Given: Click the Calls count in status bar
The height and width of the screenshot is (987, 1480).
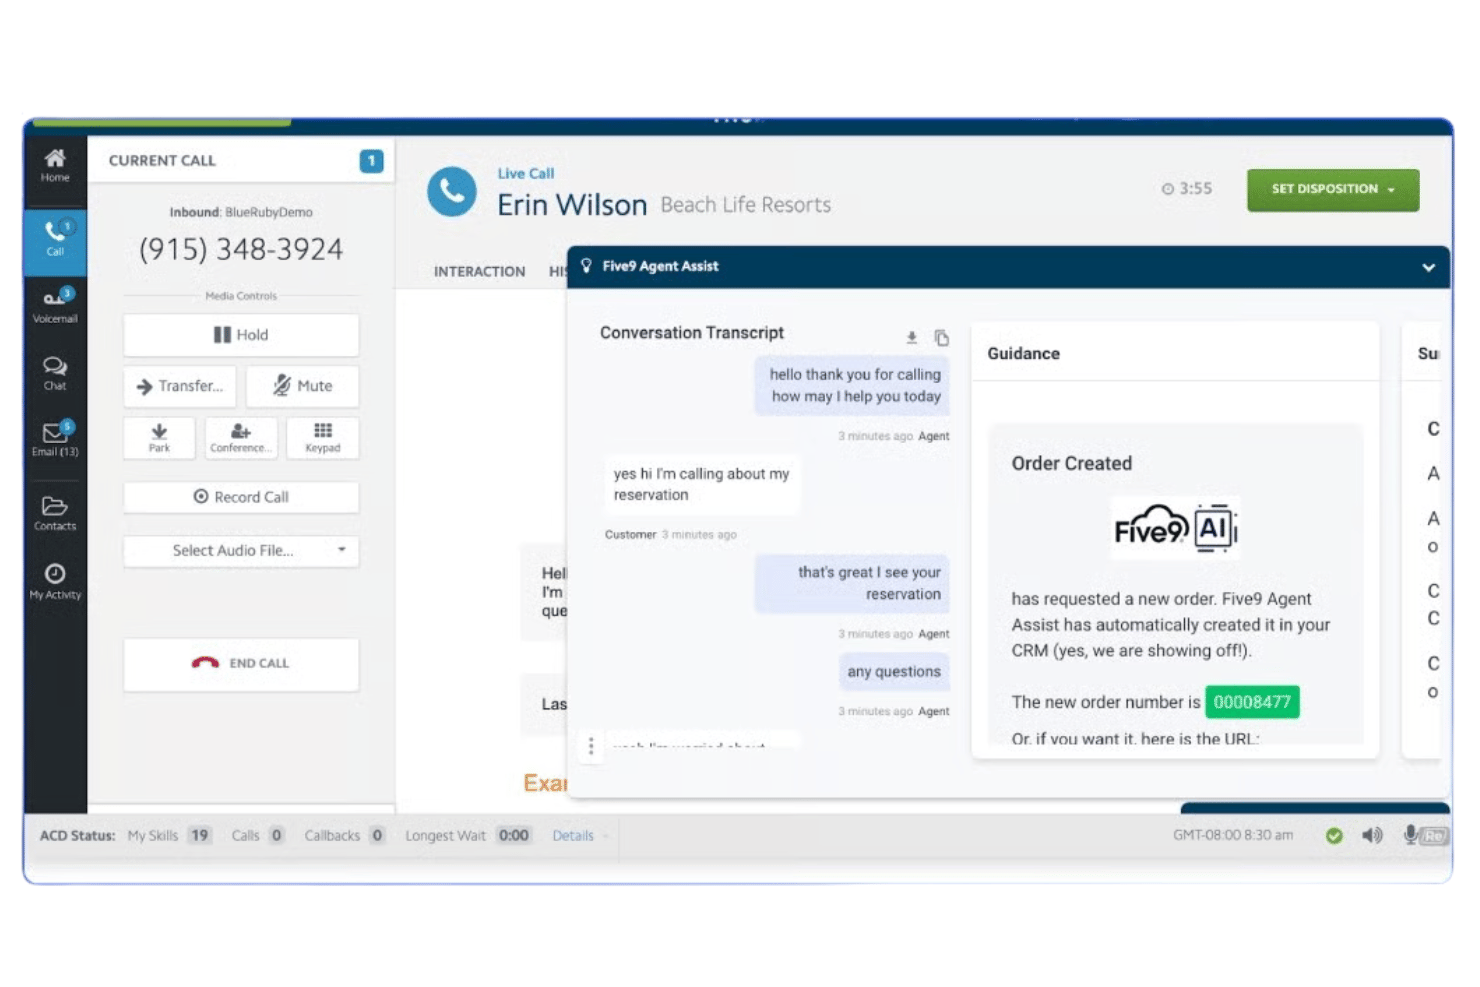Looking at the screenshot, I should [277, 835].
